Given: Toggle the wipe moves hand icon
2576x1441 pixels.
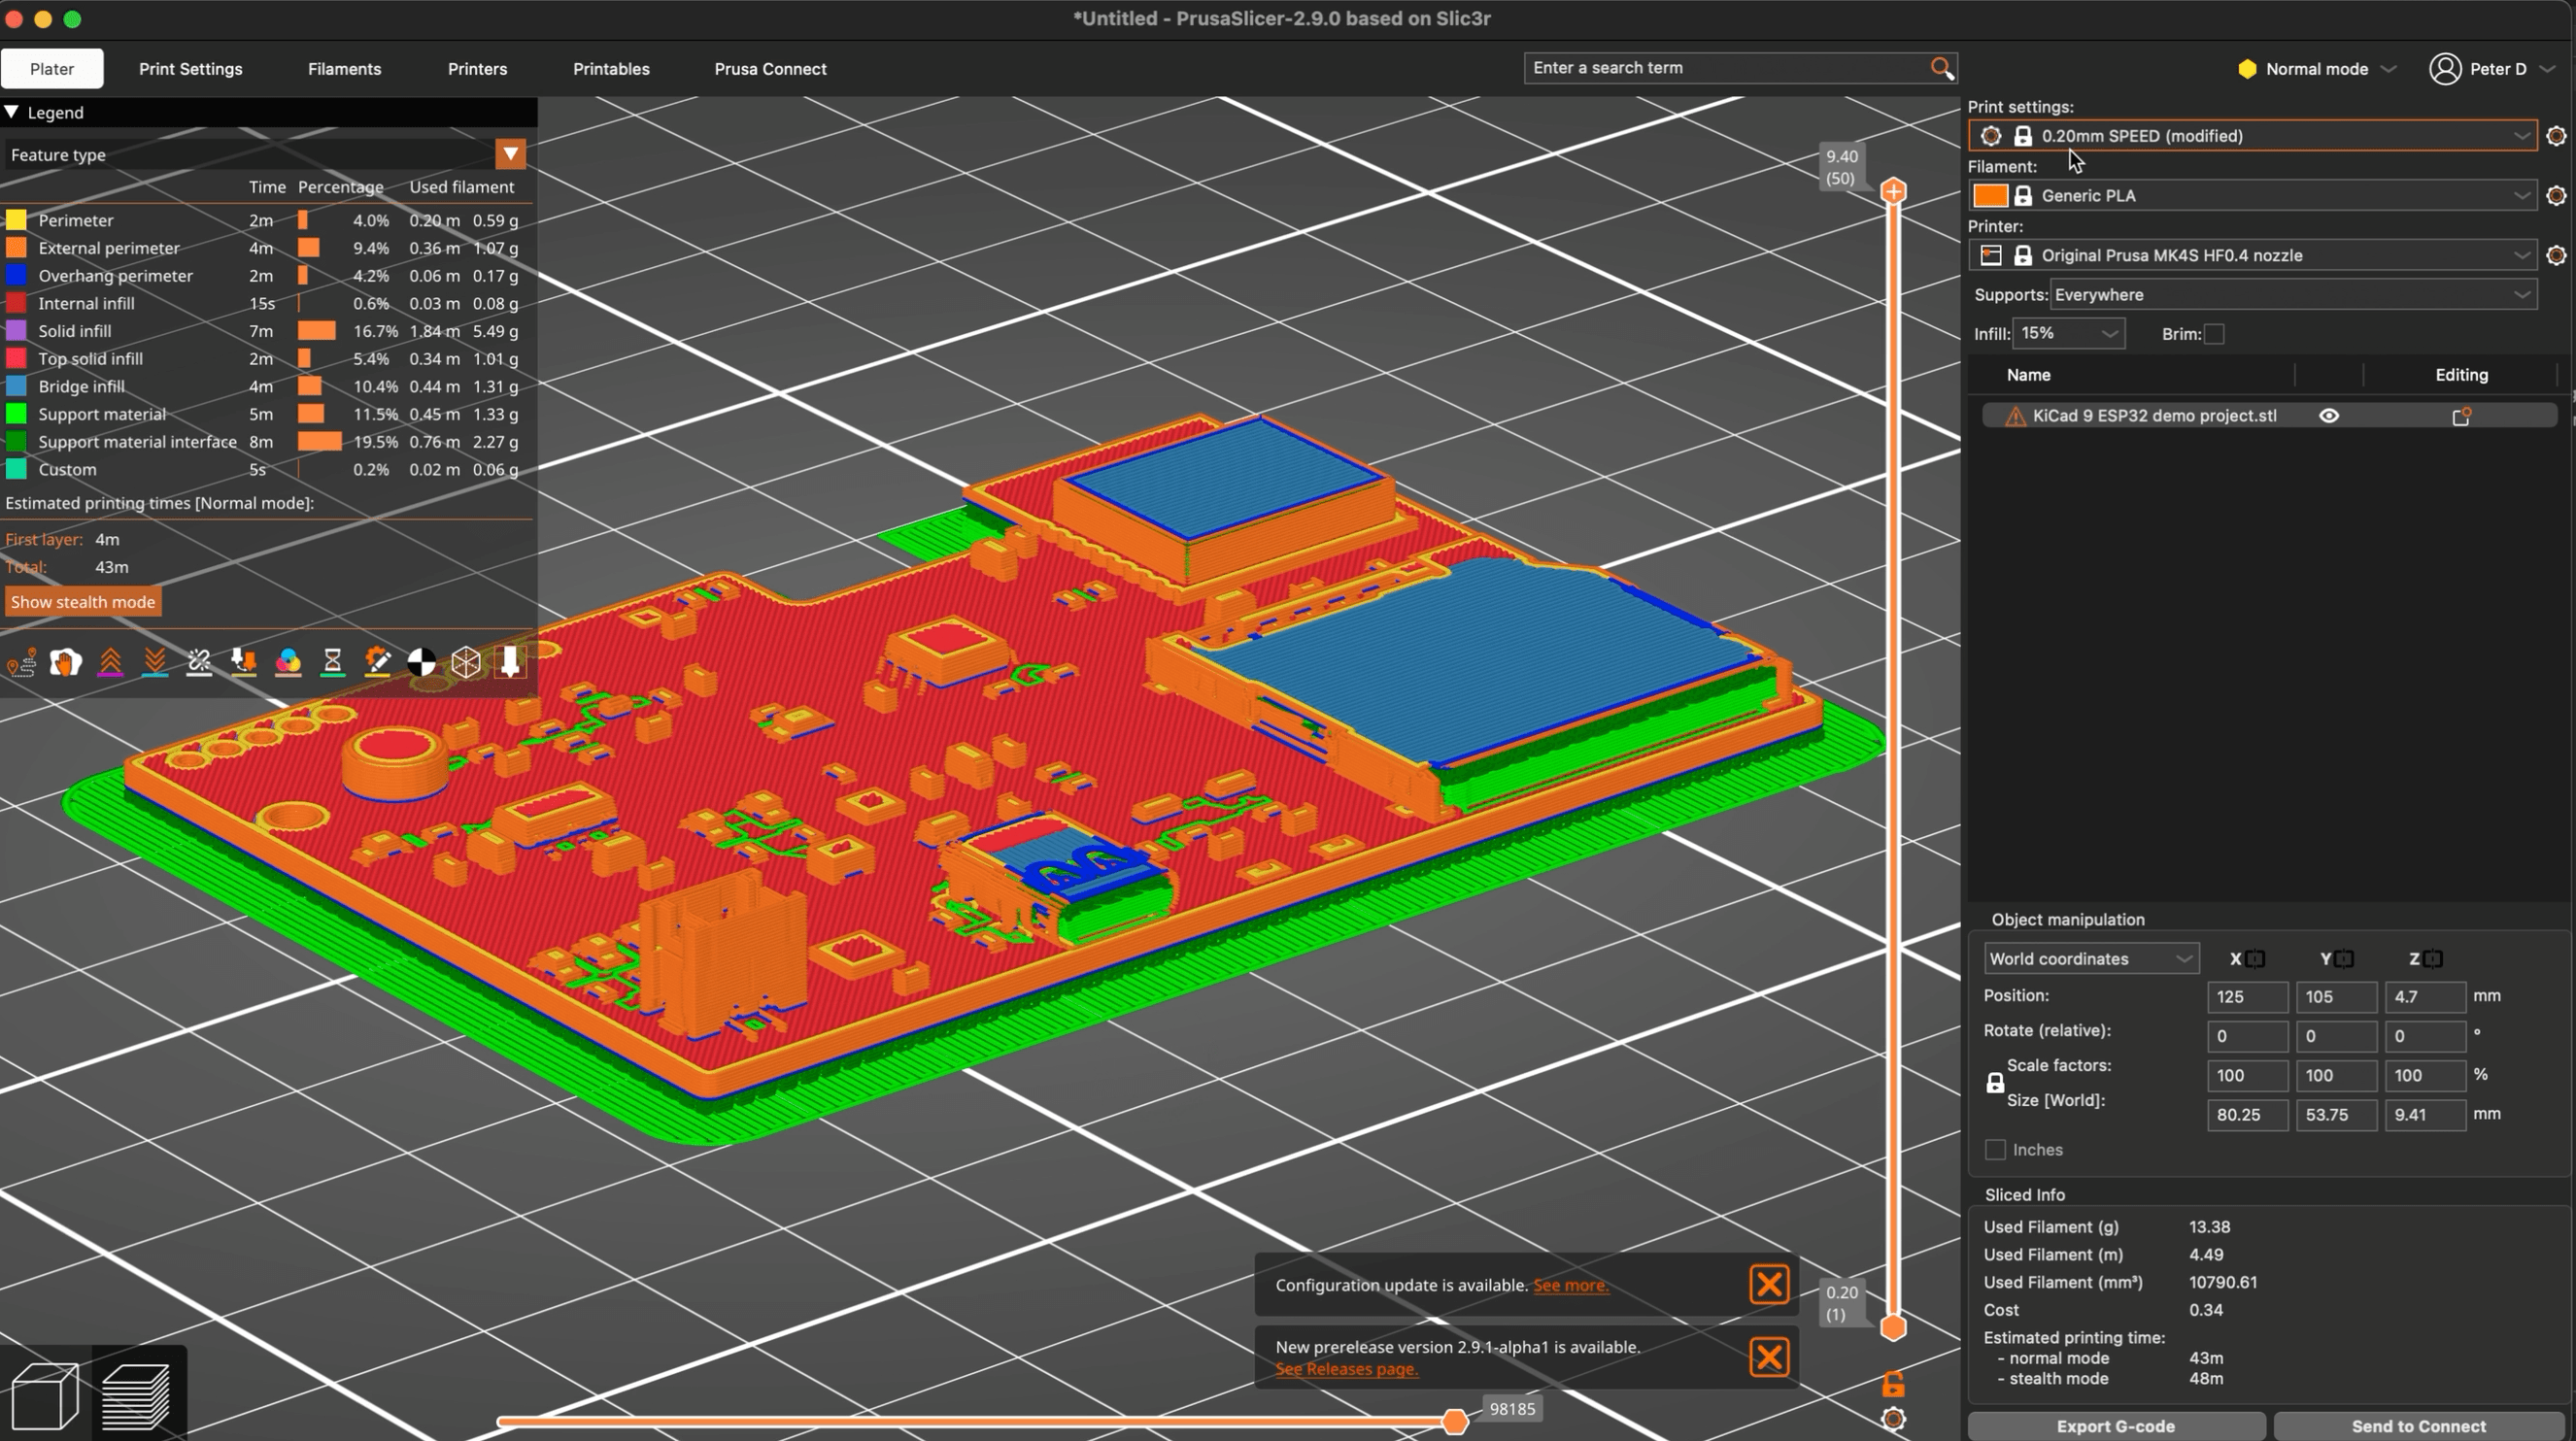Looking at the screenshot, I should click(x=66, y=663).
